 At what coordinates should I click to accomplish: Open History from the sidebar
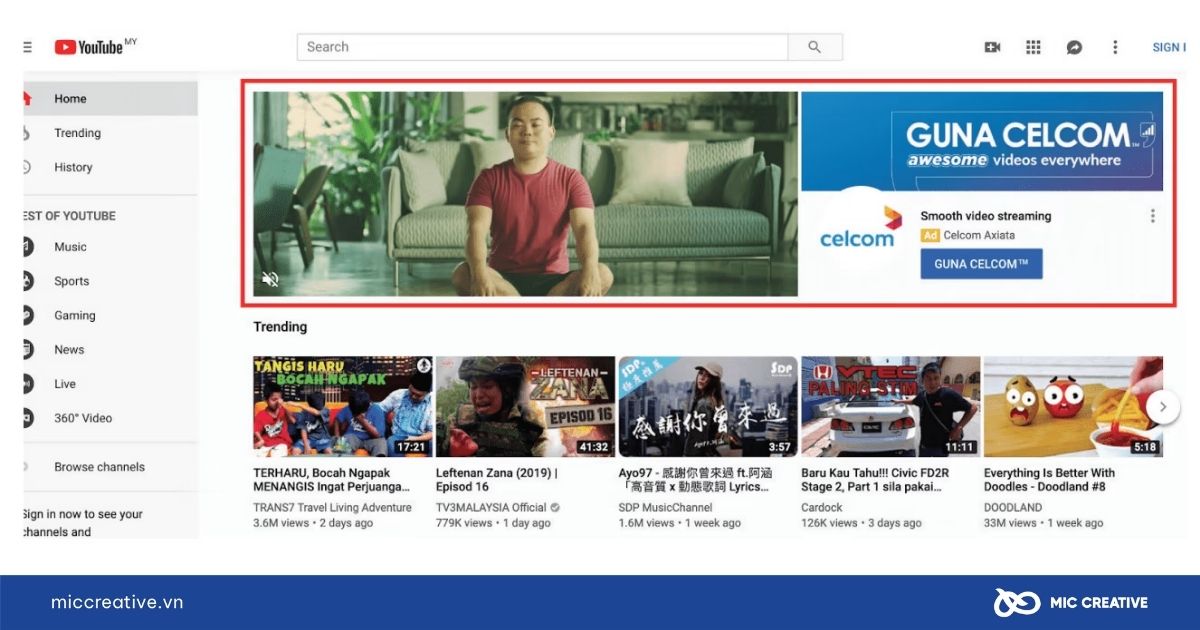72,167
